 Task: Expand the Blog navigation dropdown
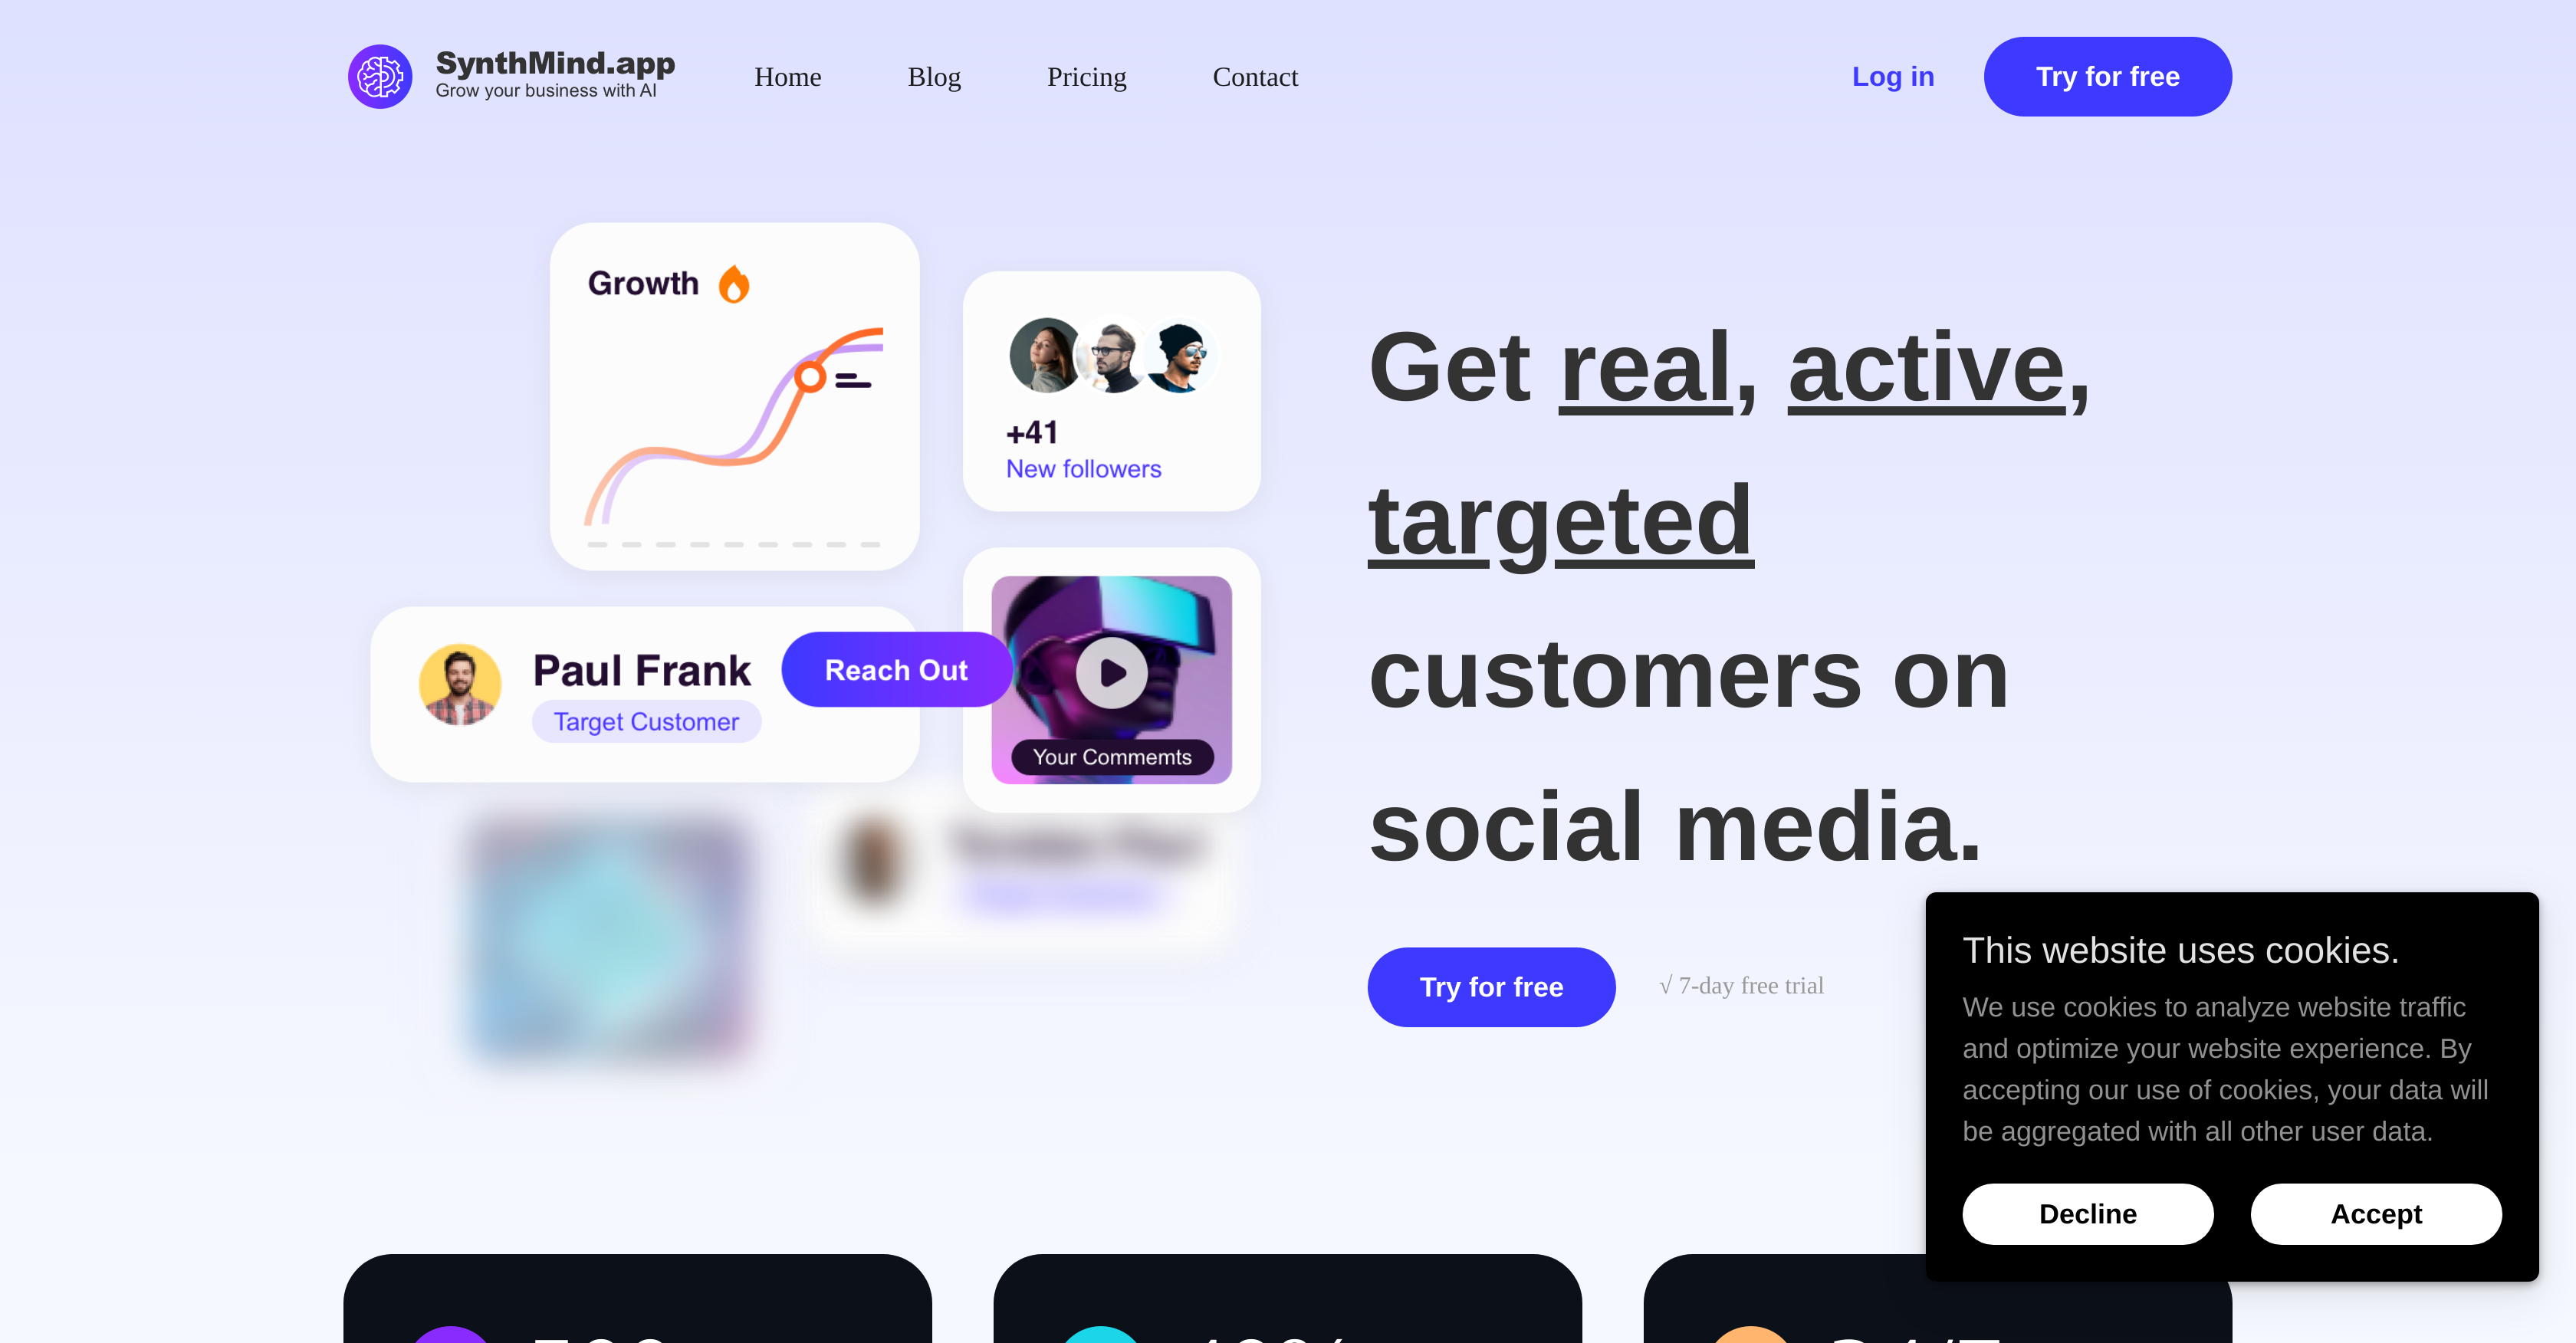click(x=934, y=75)
